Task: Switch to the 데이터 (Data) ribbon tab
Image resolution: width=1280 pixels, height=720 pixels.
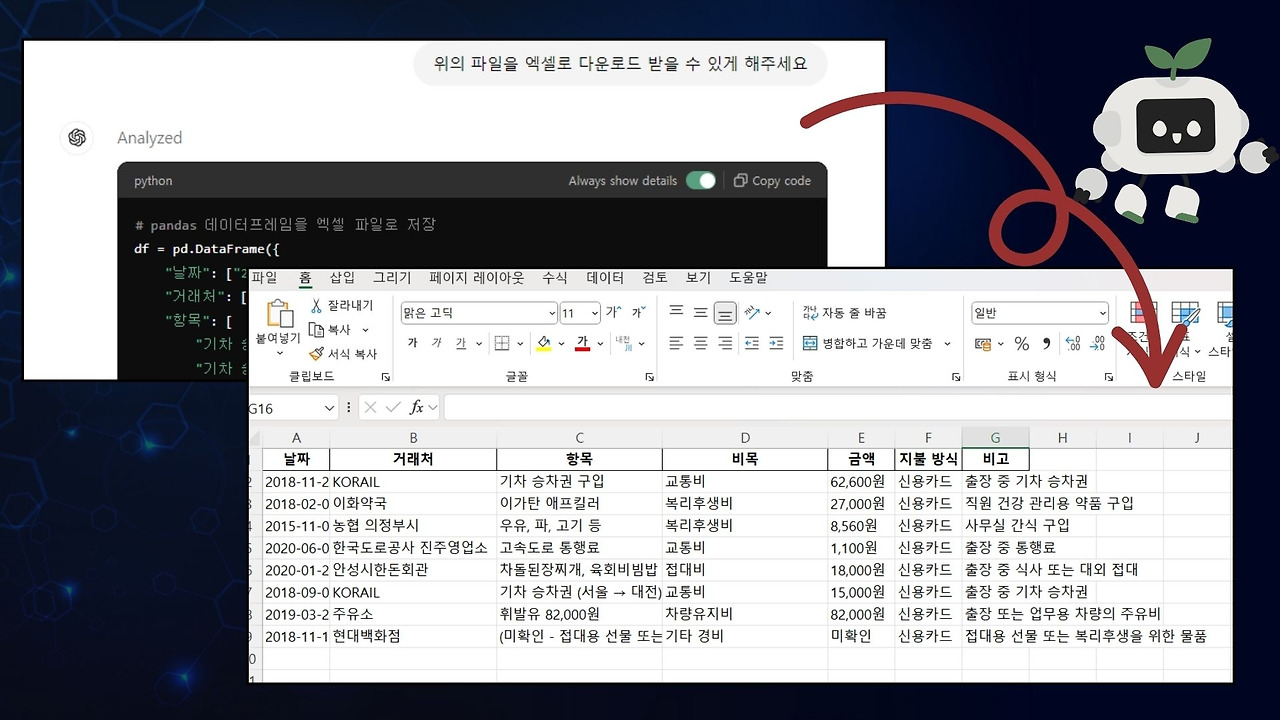Action: [x=605, y=278]
